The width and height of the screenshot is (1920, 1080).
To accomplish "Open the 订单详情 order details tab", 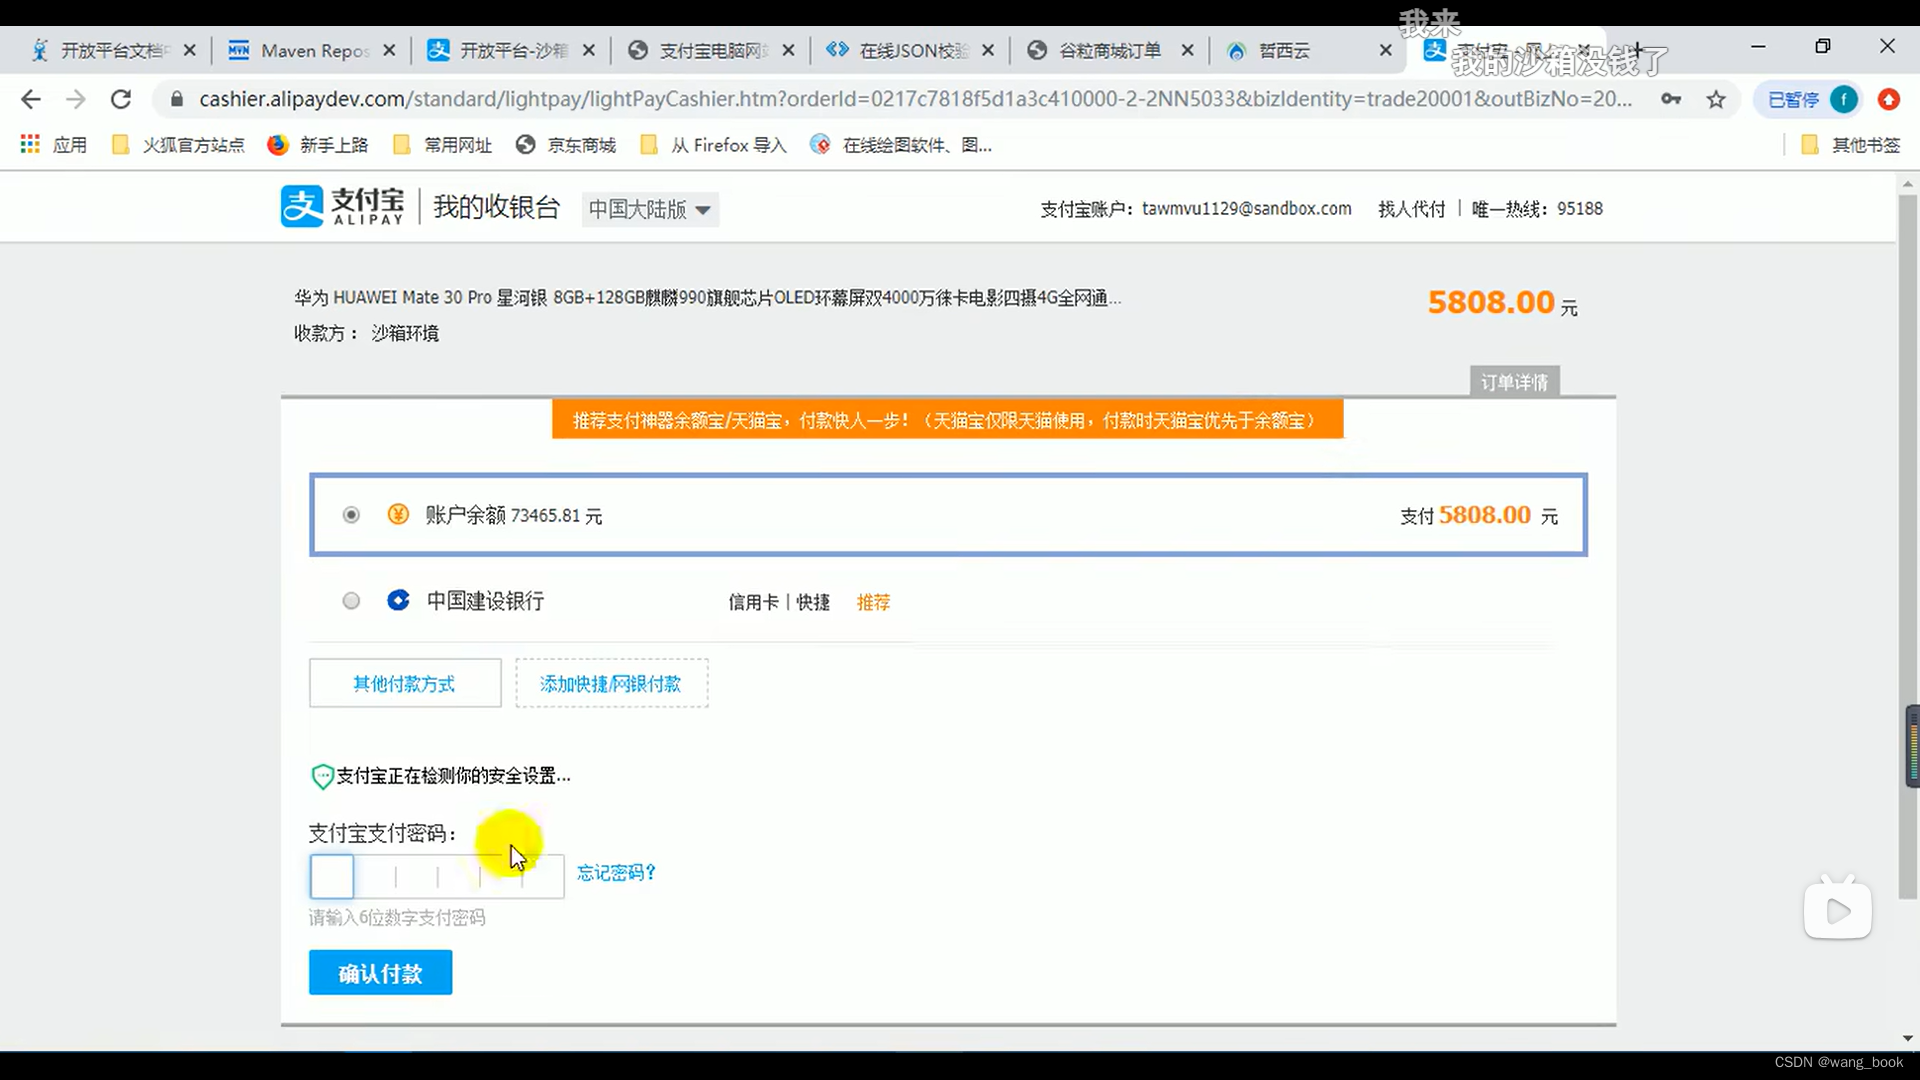I will [1514, 382].
